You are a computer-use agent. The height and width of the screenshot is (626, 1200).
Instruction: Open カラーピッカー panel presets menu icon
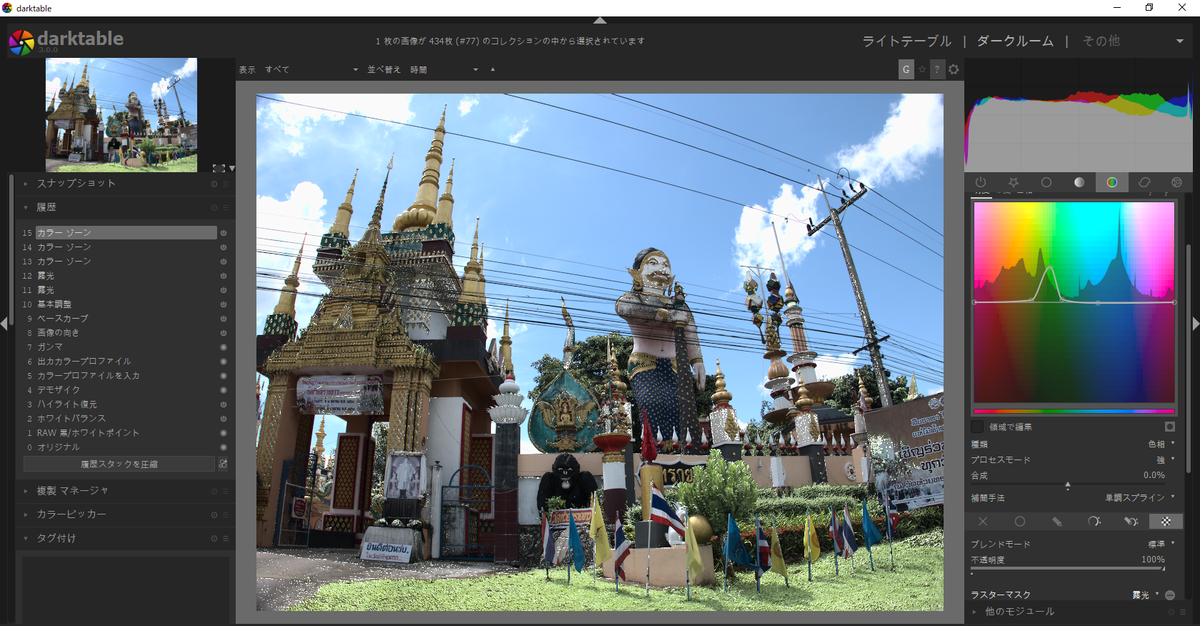(226, 514)
